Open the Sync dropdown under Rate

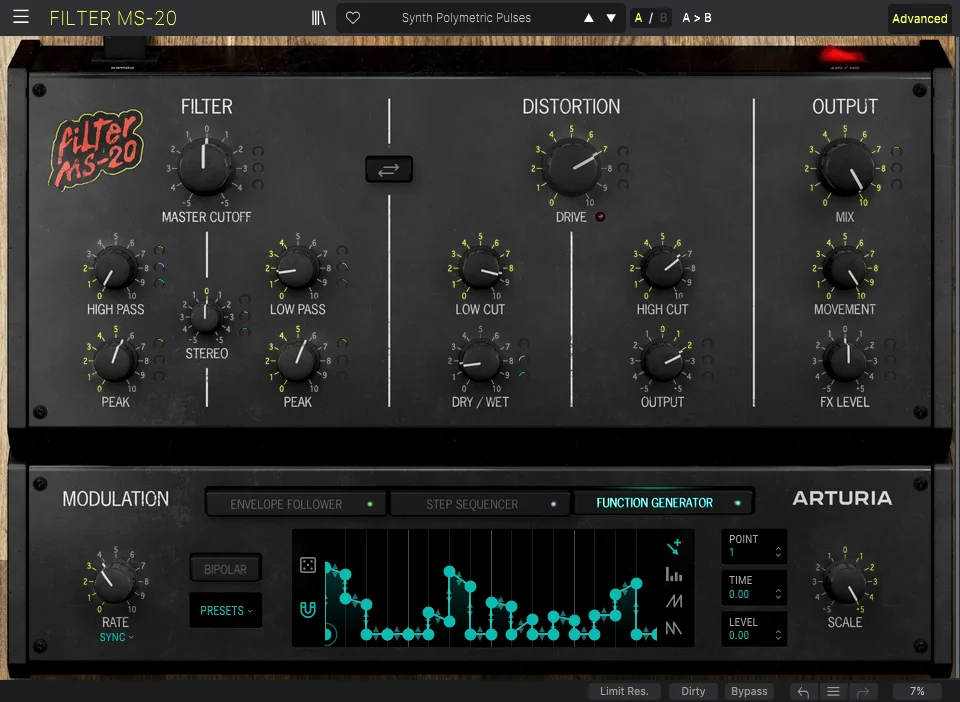(116, 637)
